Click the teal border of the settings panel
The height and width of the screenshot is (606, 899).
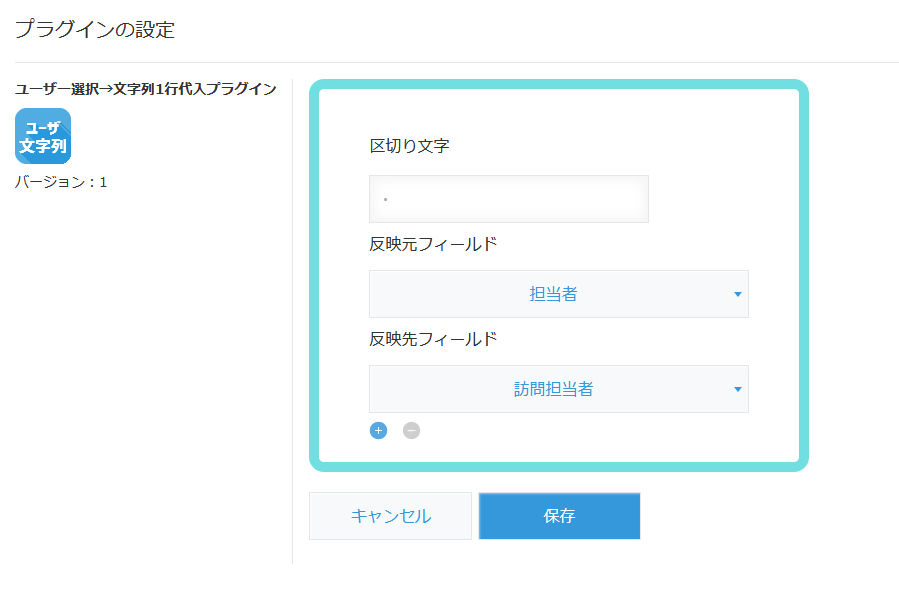click(559, 84)
